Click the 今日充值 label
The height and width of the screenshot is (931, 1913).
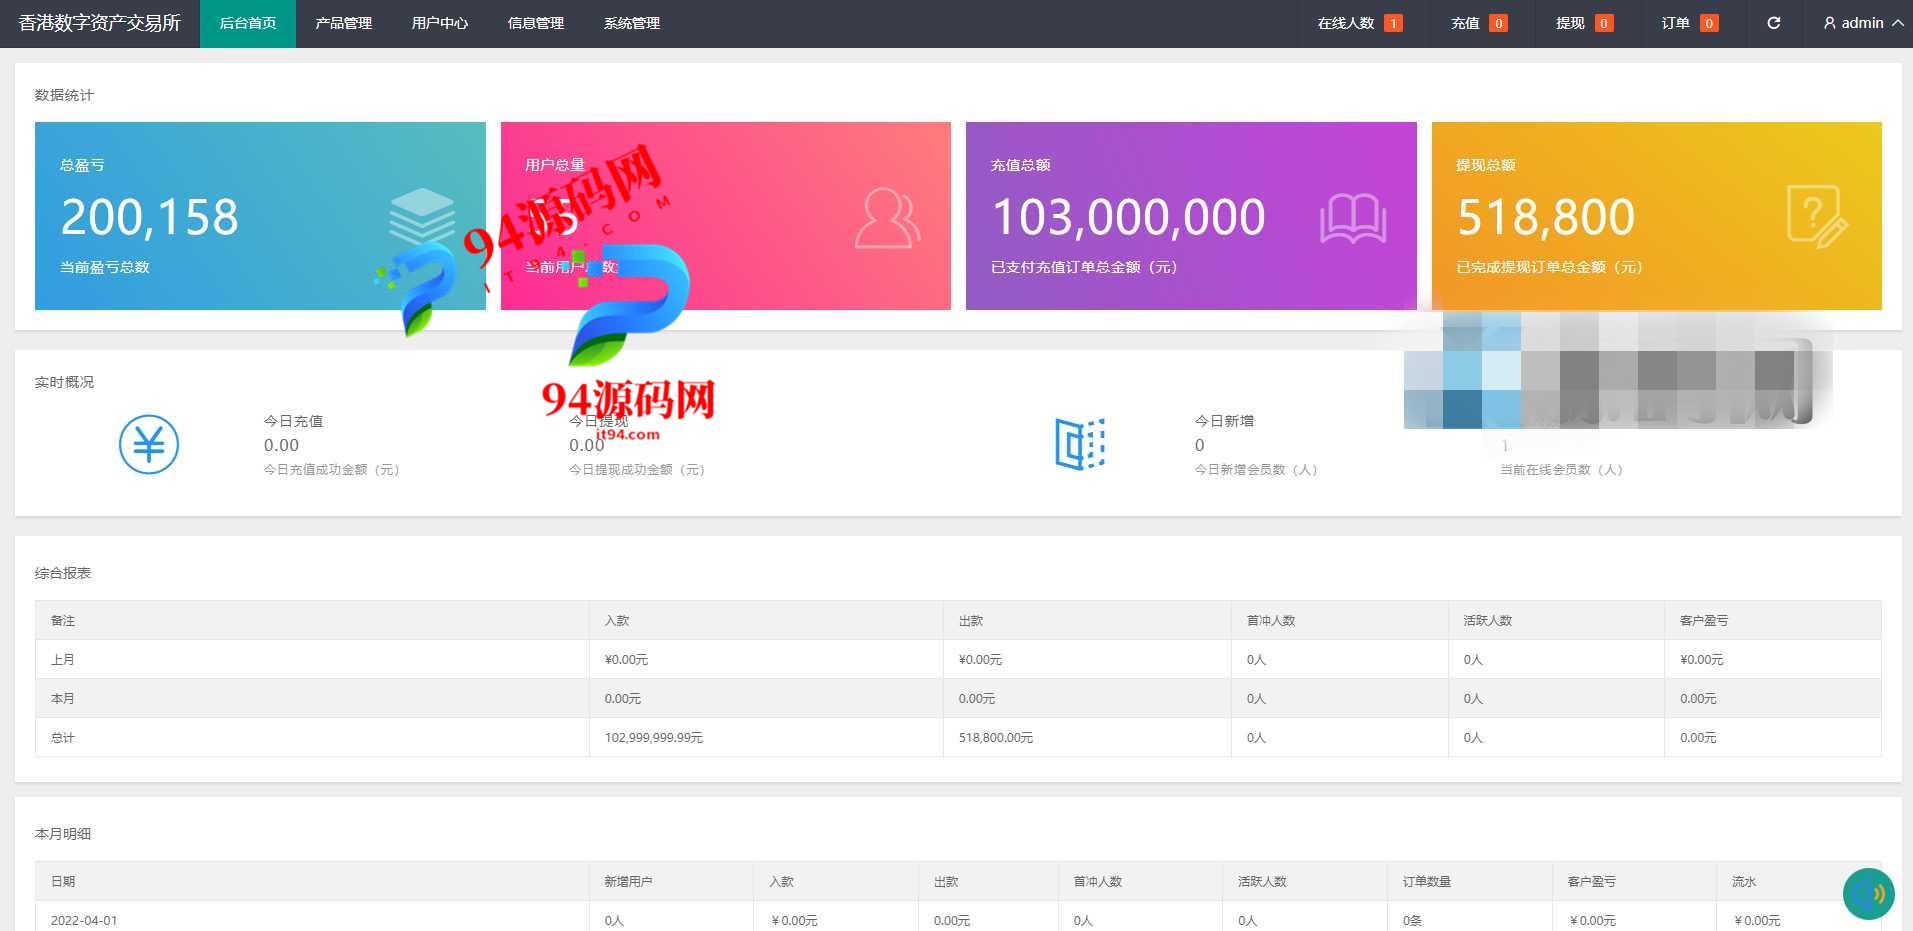[293, 421]
